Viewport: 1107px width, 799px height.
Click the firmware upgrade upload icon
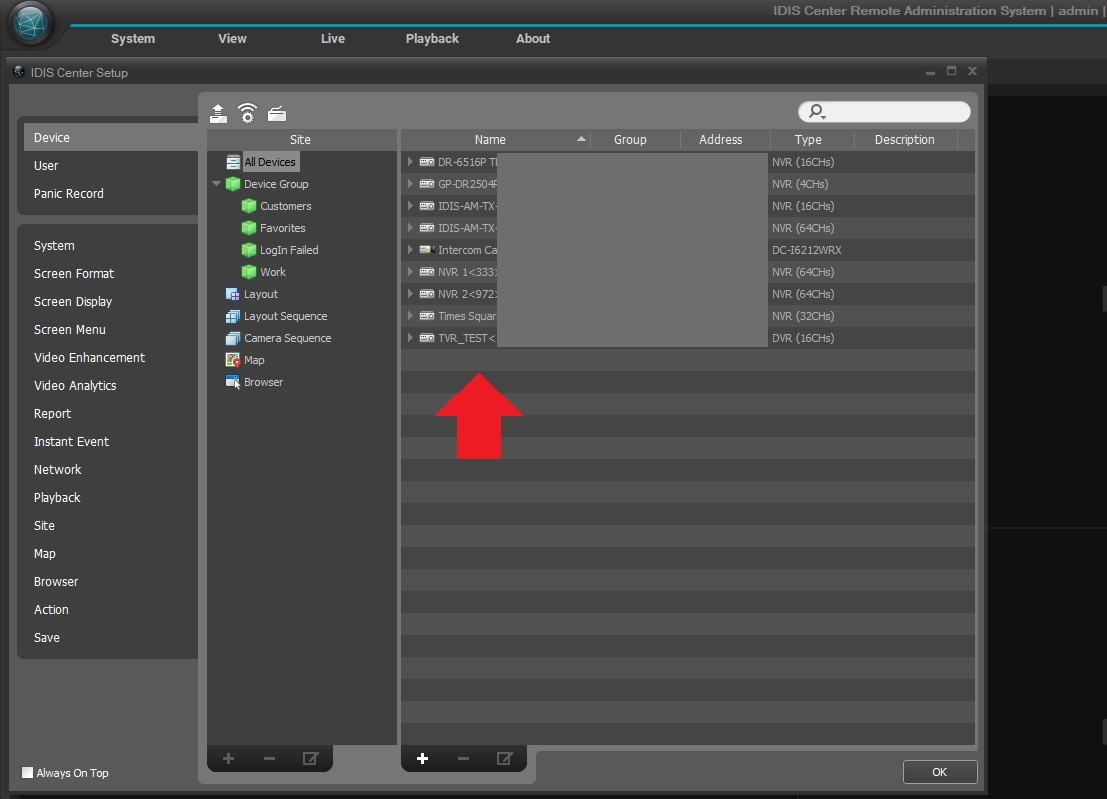(x=218, y=113)
